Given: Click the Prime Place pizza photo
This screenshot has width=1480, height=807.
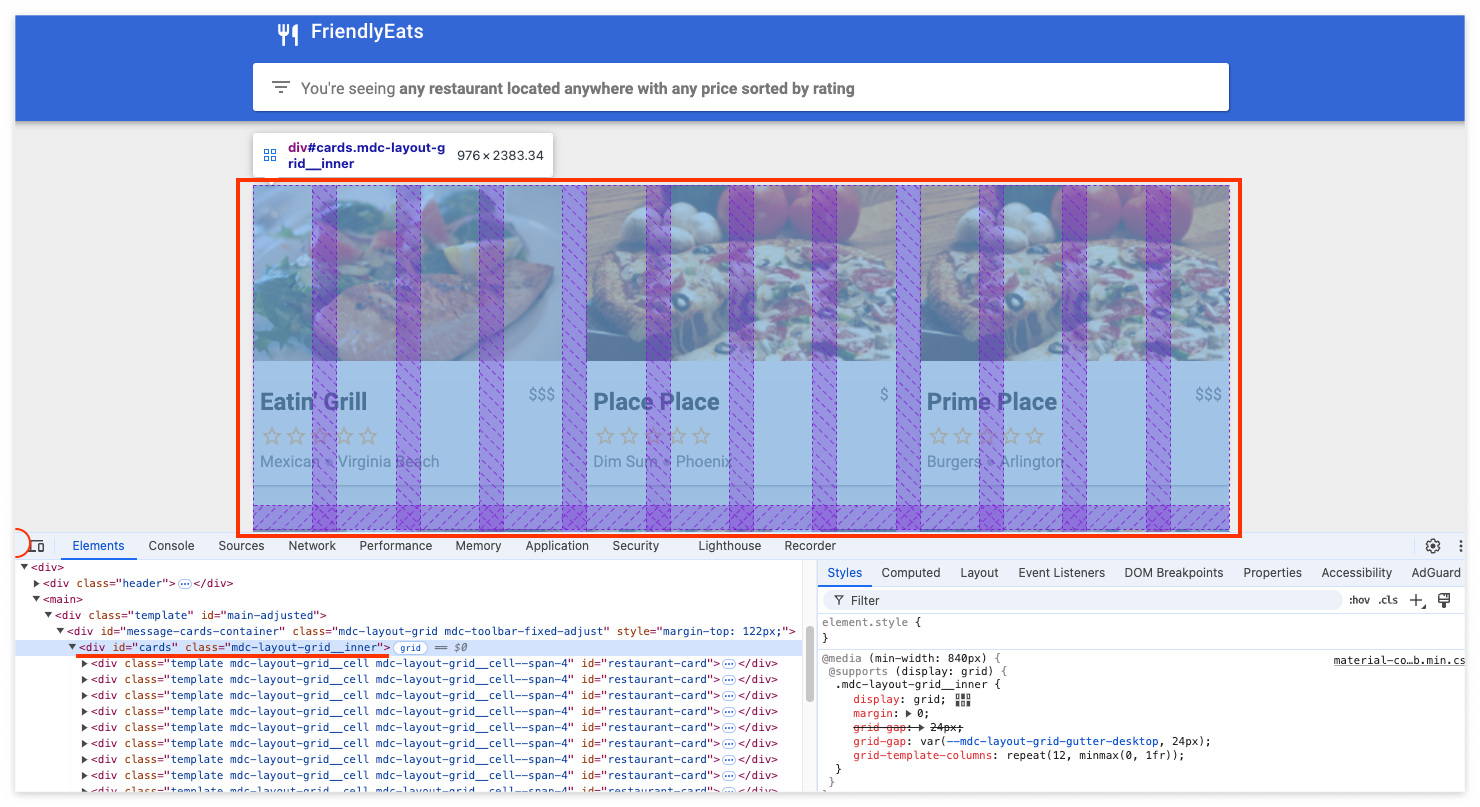Looking at the screenshot, I should pos(1075,273).
